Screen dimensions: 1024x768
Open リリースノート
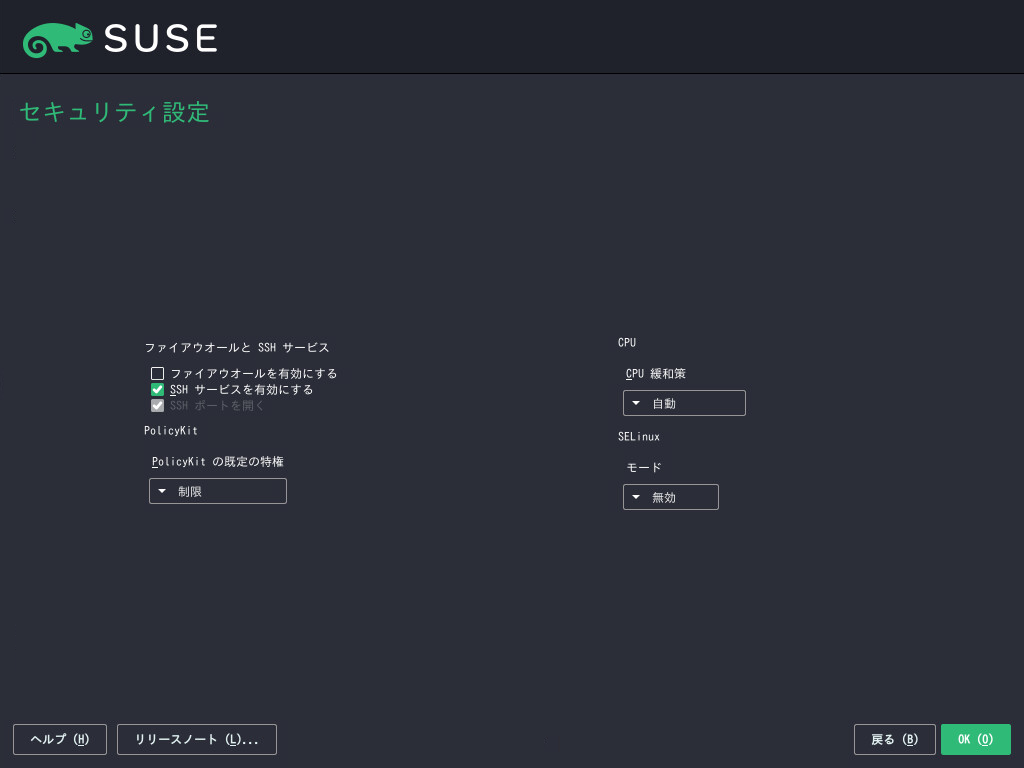(x=196, y=739)
